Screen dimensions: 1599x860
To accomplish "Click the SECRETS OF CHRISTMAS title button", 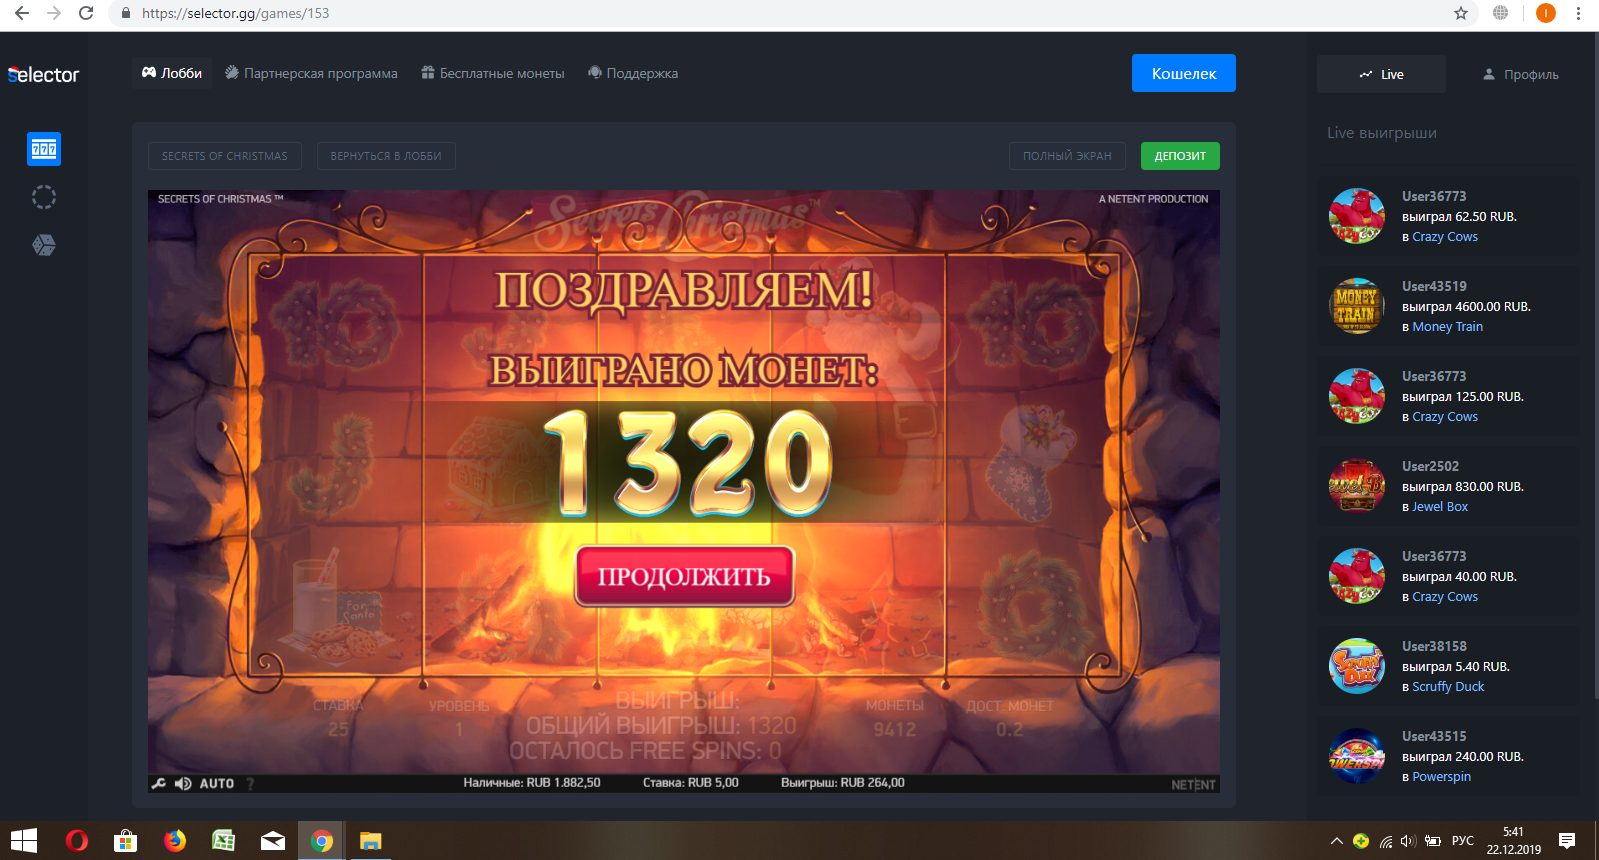I will click(x=225, y=156).
